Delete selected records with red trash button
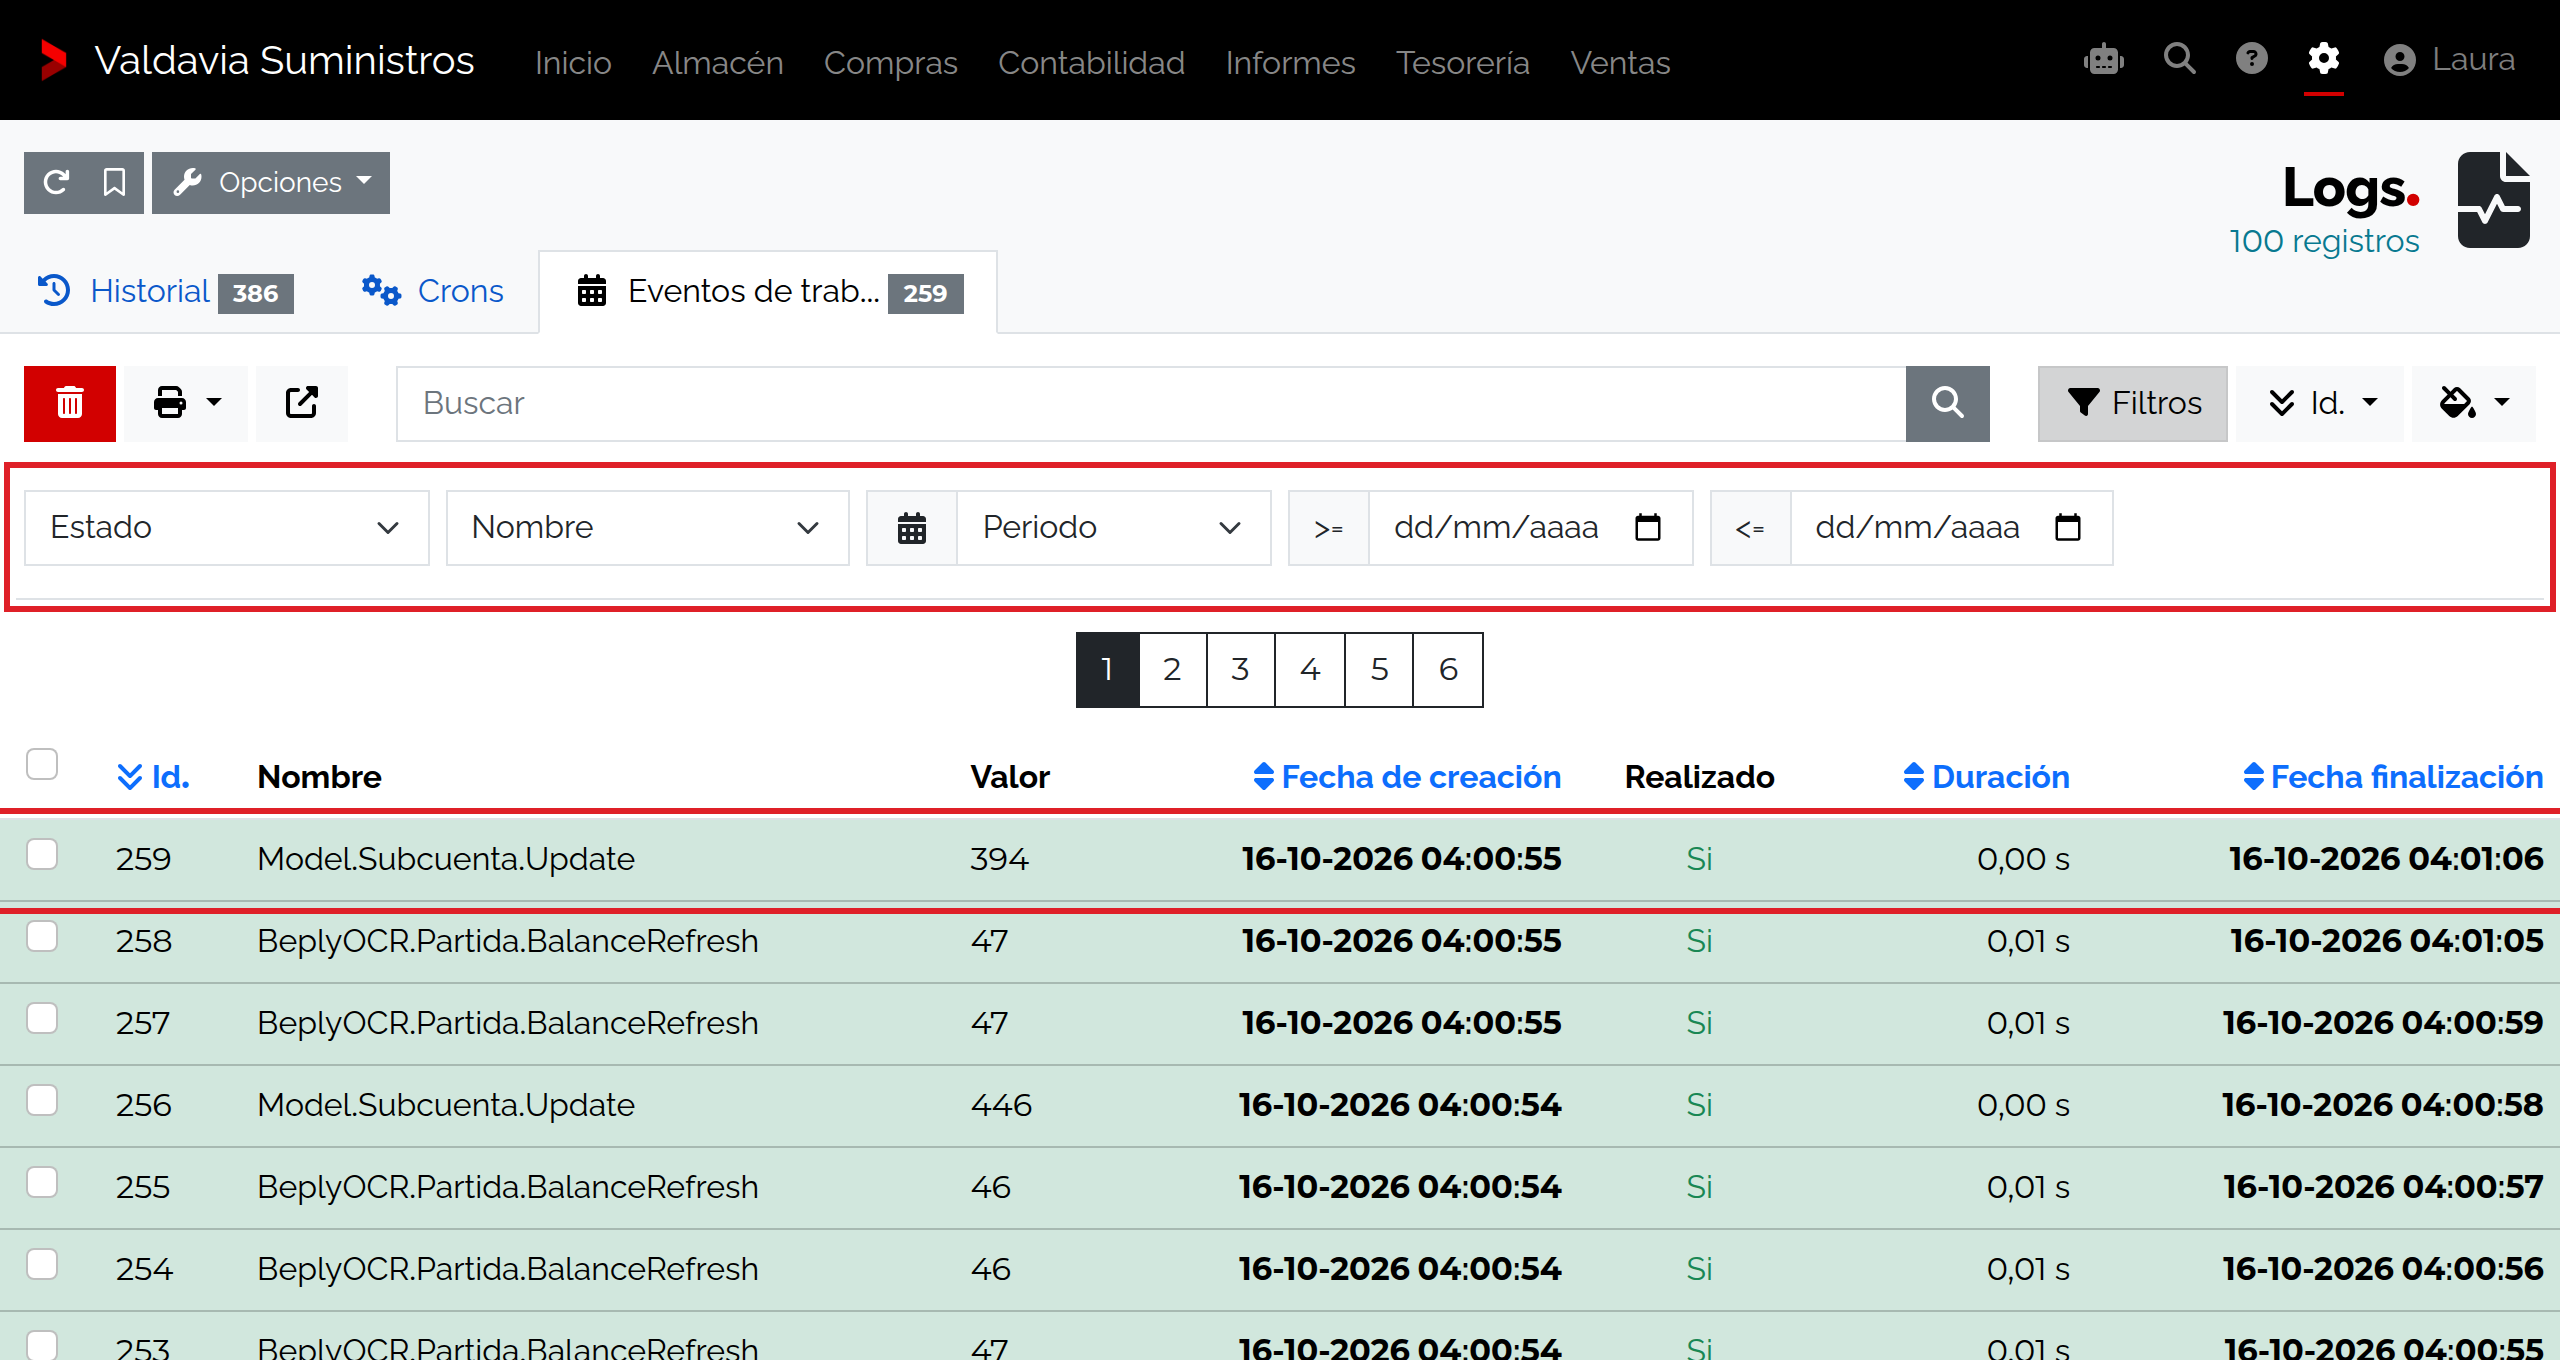The image size is (2560, 1360). tap(70, 403)
